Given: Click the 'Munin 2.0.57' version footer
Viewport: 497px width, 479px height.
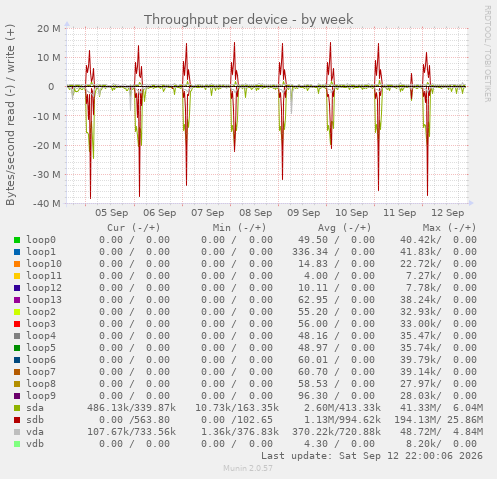Looking at the screenshot, I should [248, 468].
